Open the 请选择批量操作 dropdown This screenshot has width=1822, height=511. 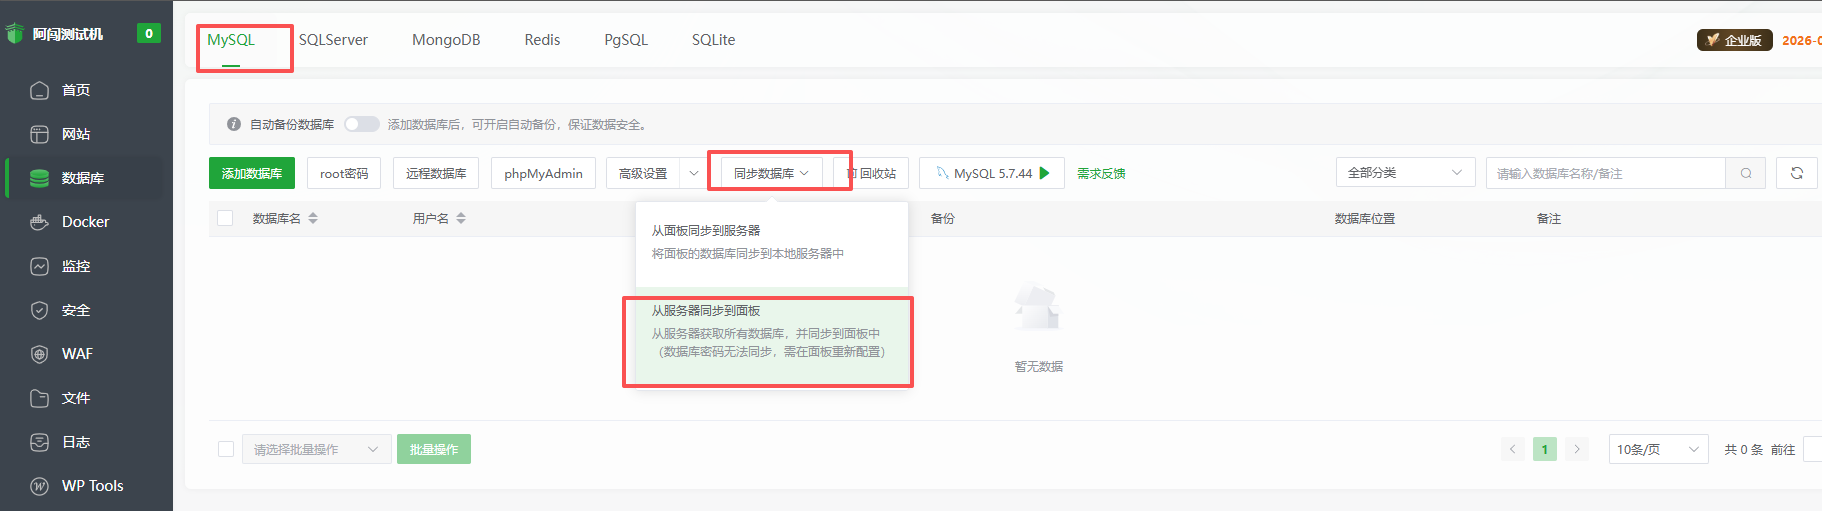pyautogui.click(x=316, y=449)
